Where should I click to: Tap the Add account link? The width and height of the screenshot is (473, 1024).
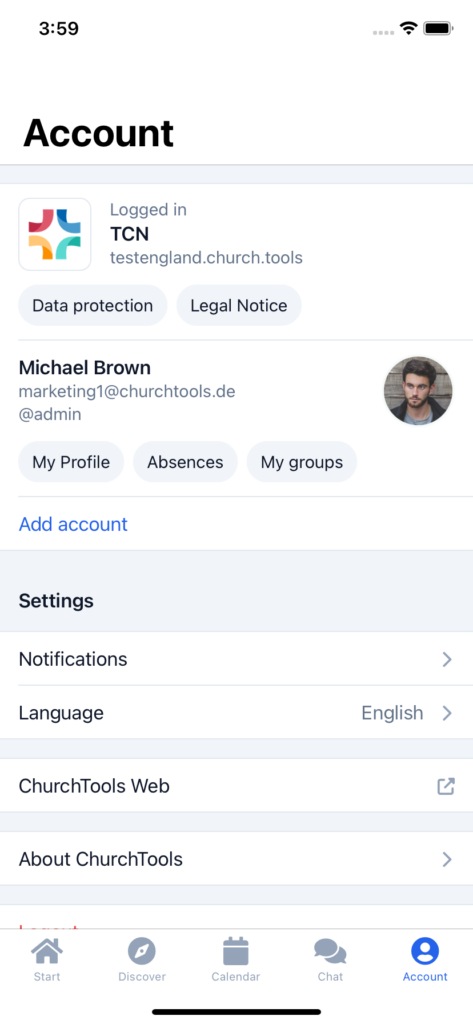[x=73, y=524]
